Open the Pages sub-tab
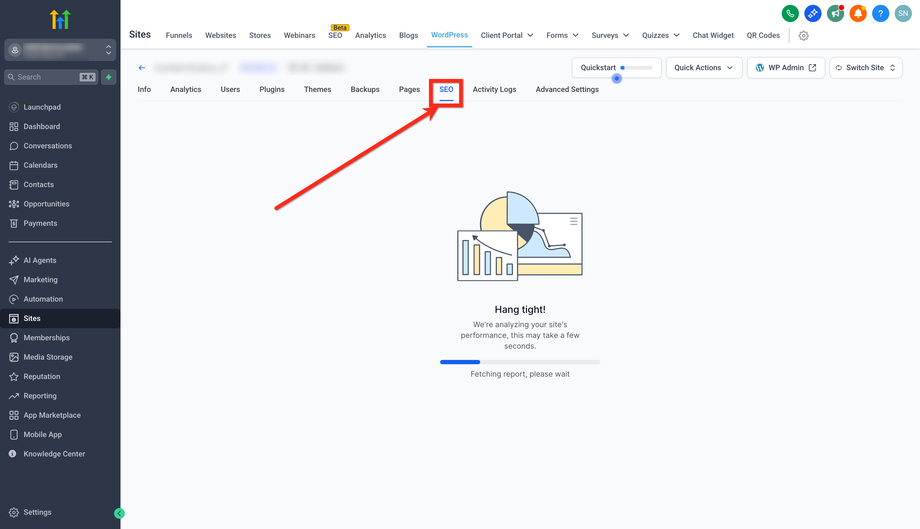920x529 pixels. [x=409, y=89]
